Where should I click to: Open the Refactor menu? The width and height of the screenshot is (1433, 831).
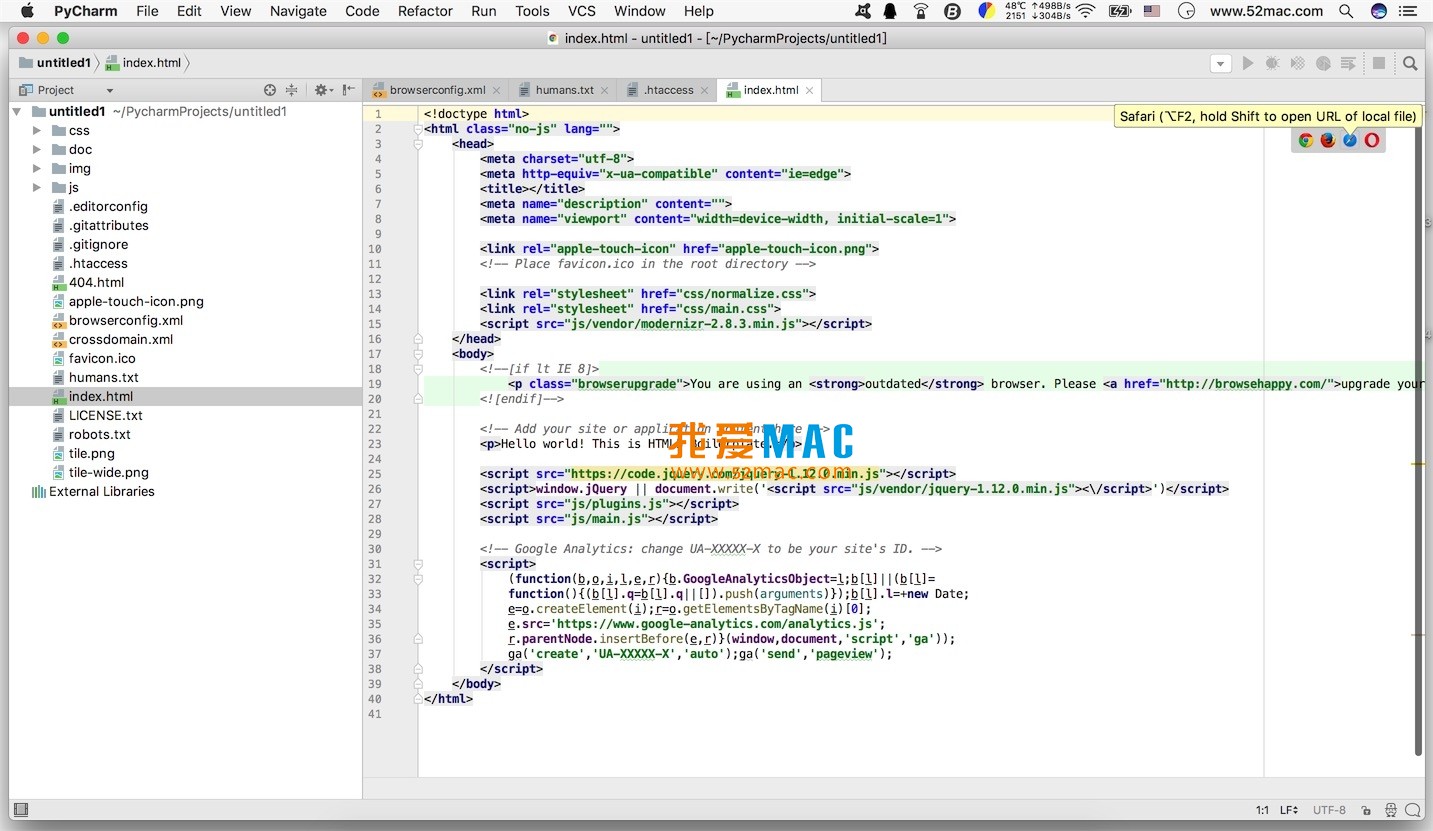click(425, 11)
